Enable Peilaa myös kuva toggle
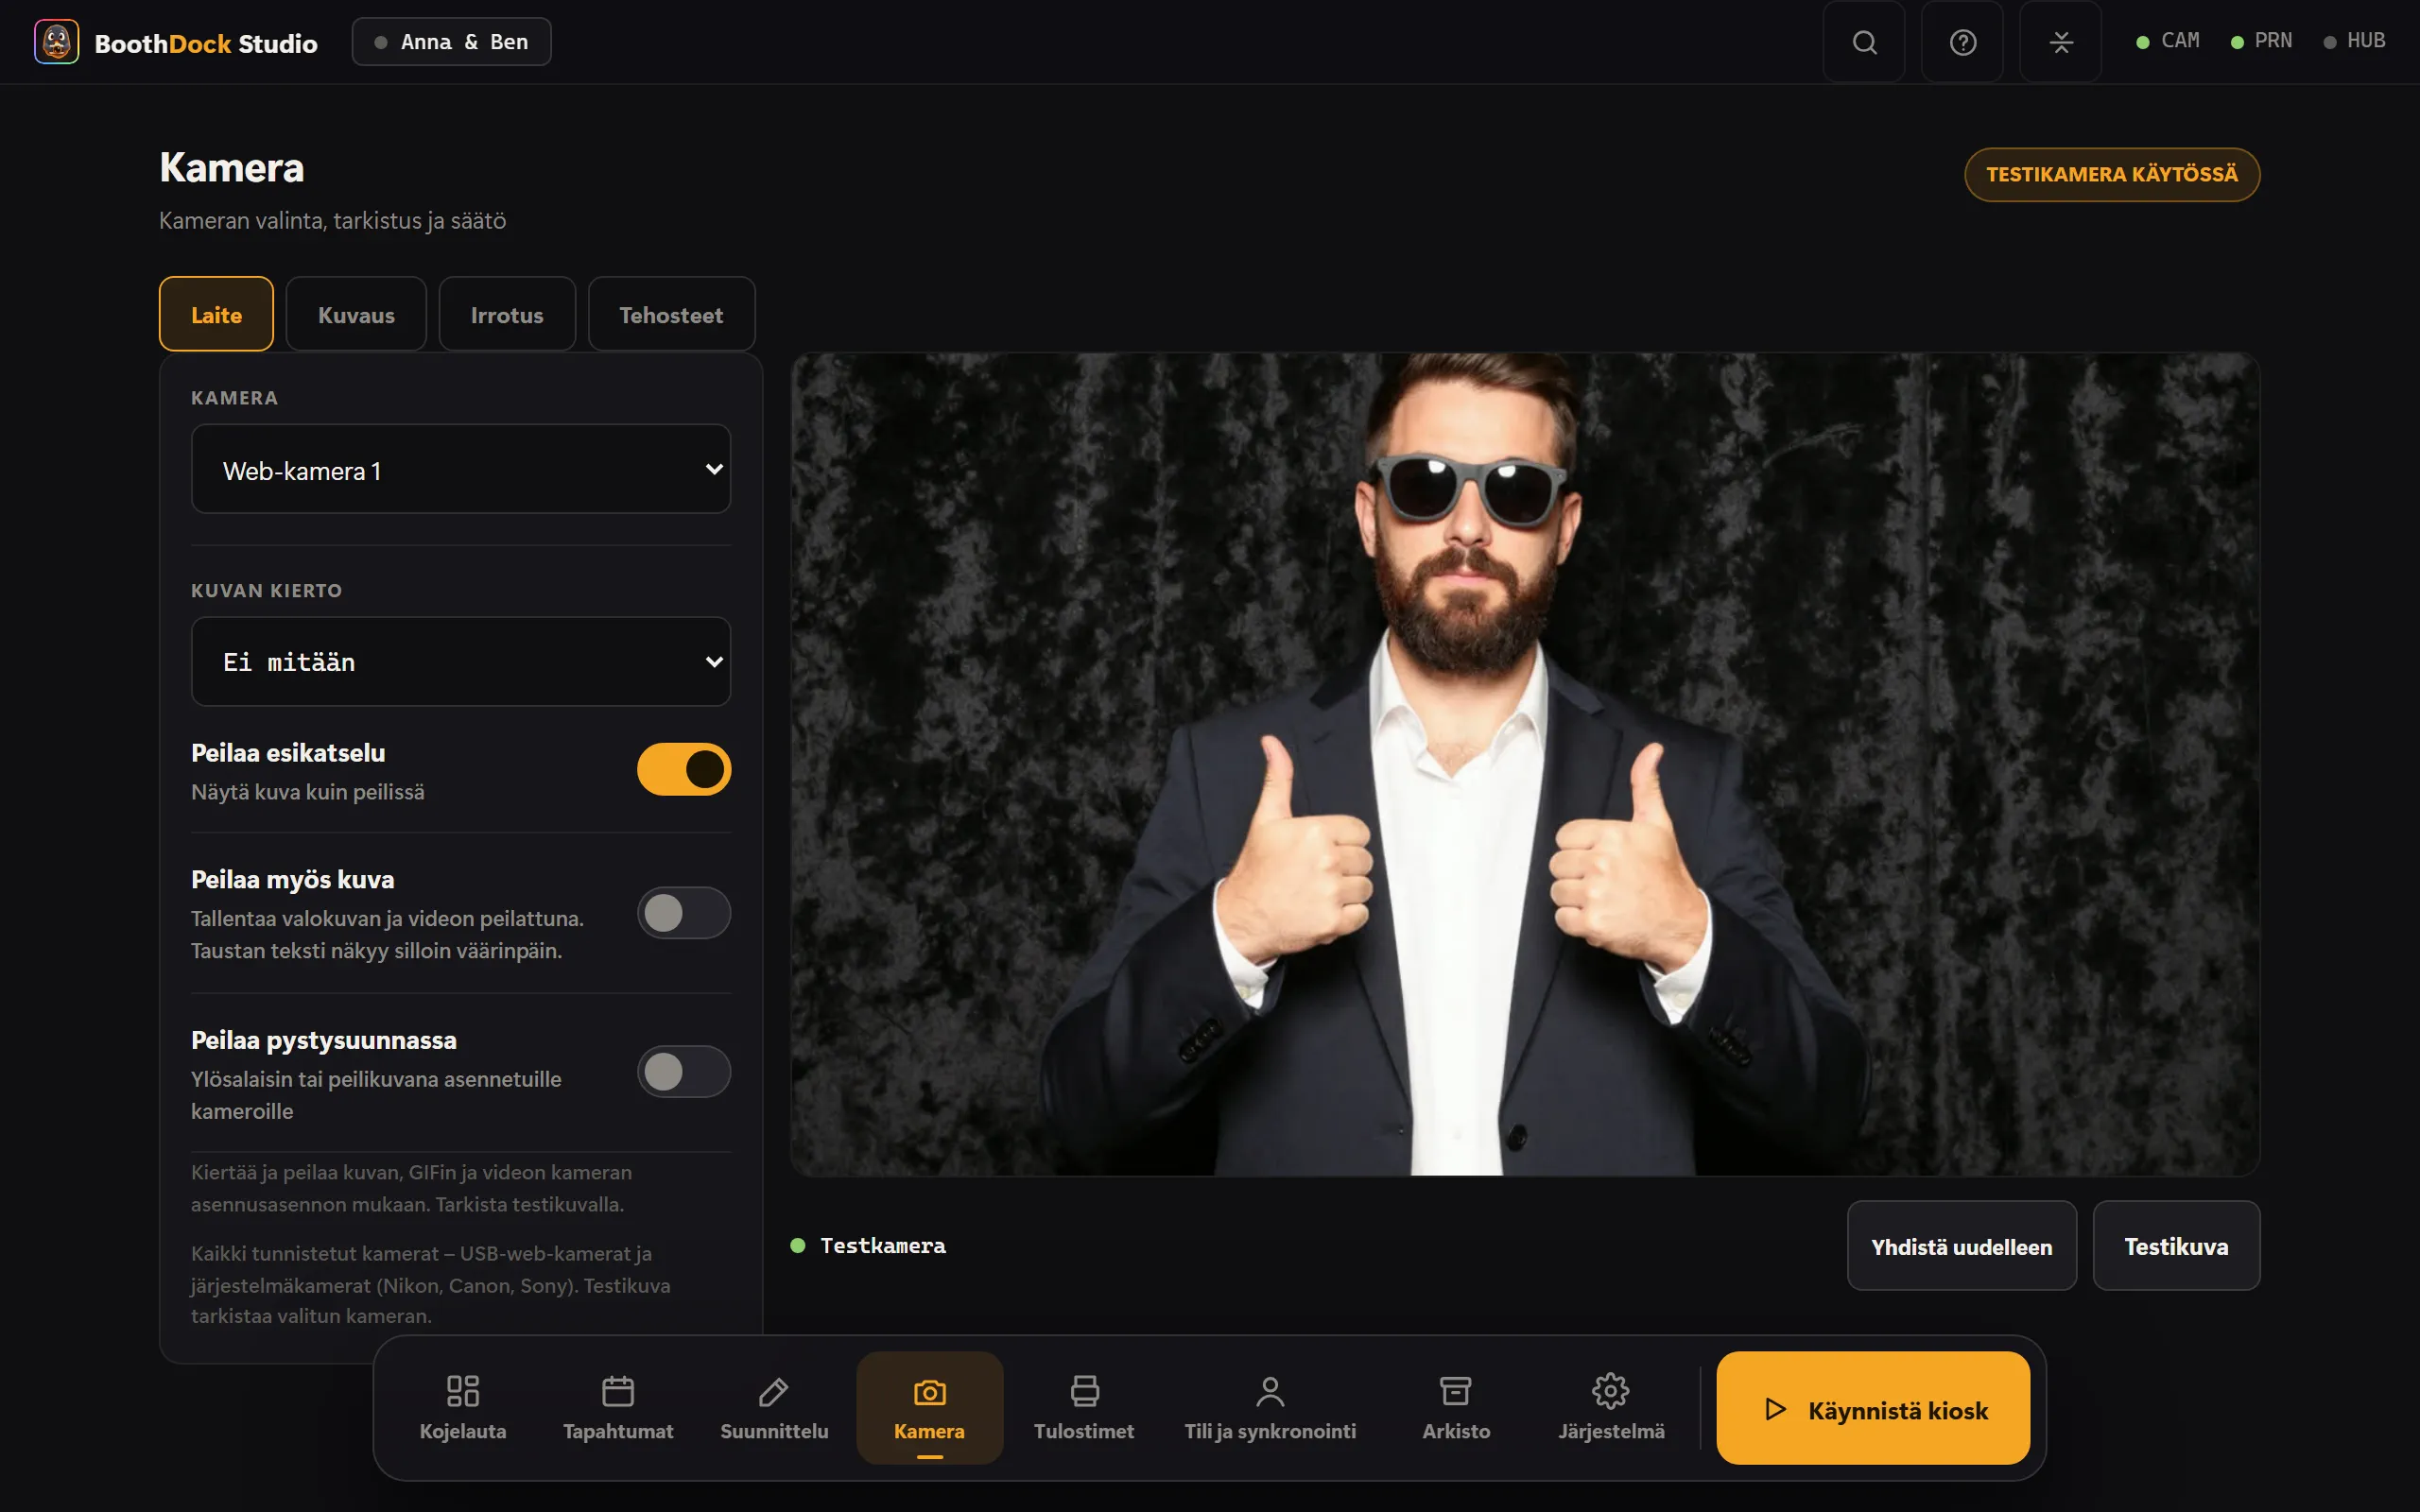This screenshot has width=2420, height=1512. [x=684, y=913]
